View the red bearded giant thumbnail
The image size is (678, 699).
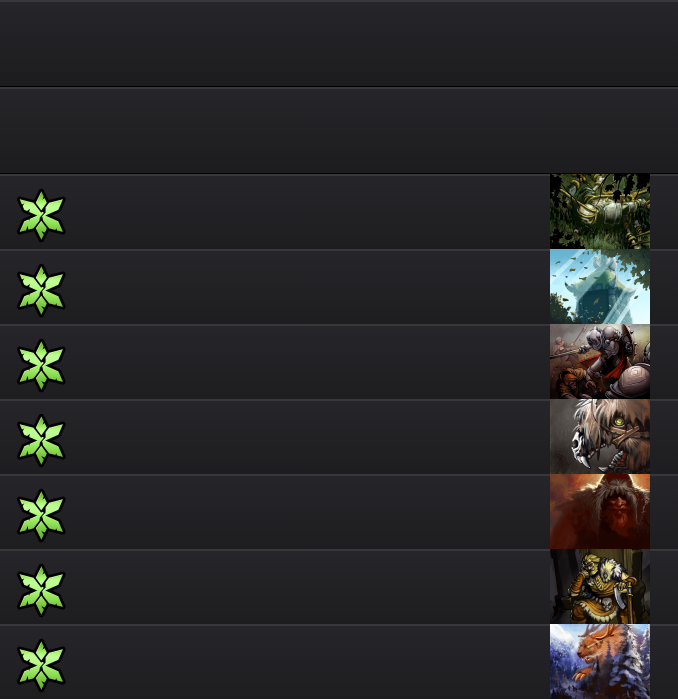600,511
